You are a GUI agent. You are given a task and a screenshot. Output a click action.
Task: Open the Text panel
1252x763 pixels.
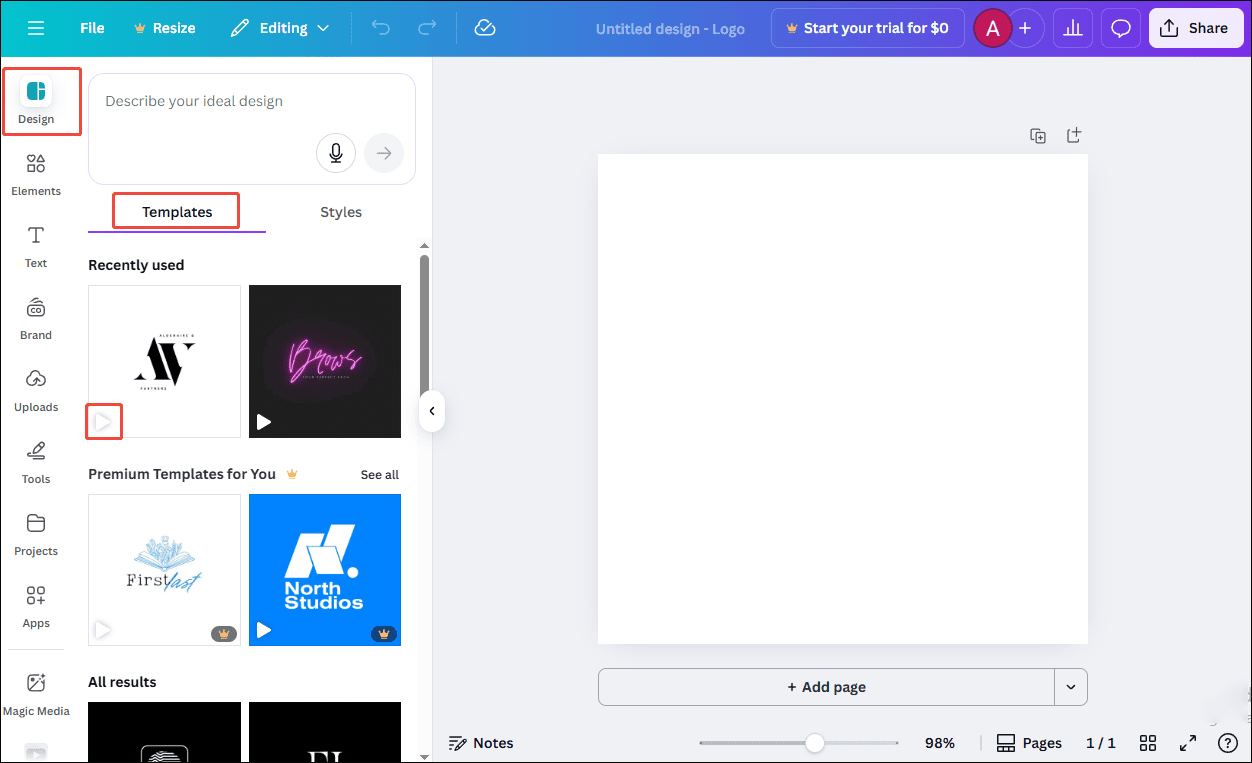pos(36,246)
